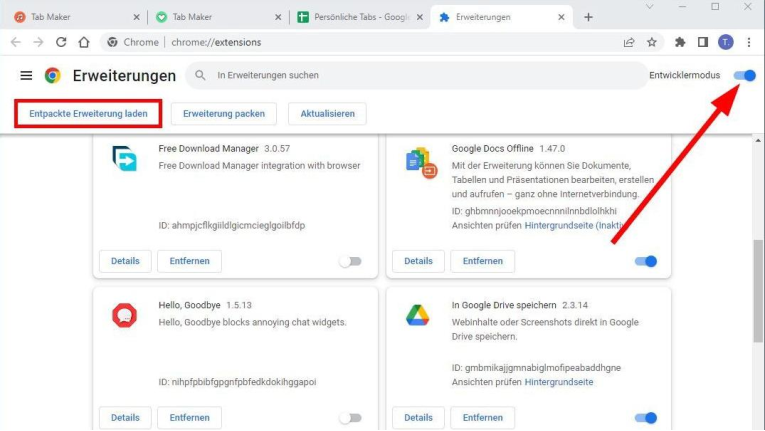Click the Hello, Goodbye version 1.5.13 text
This screenshot has height=431, width=765.
[239, 305]
